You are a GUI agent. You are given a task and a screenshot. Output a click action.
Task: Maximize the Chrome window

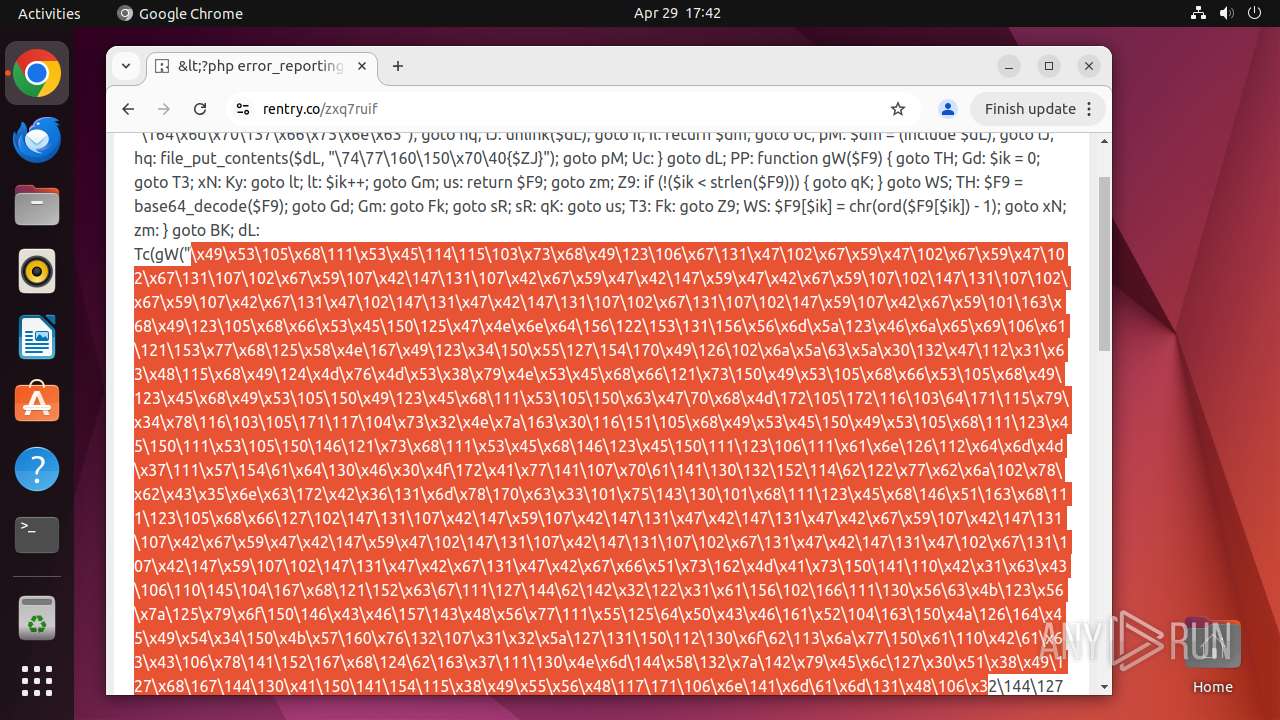coord(1049,66)
